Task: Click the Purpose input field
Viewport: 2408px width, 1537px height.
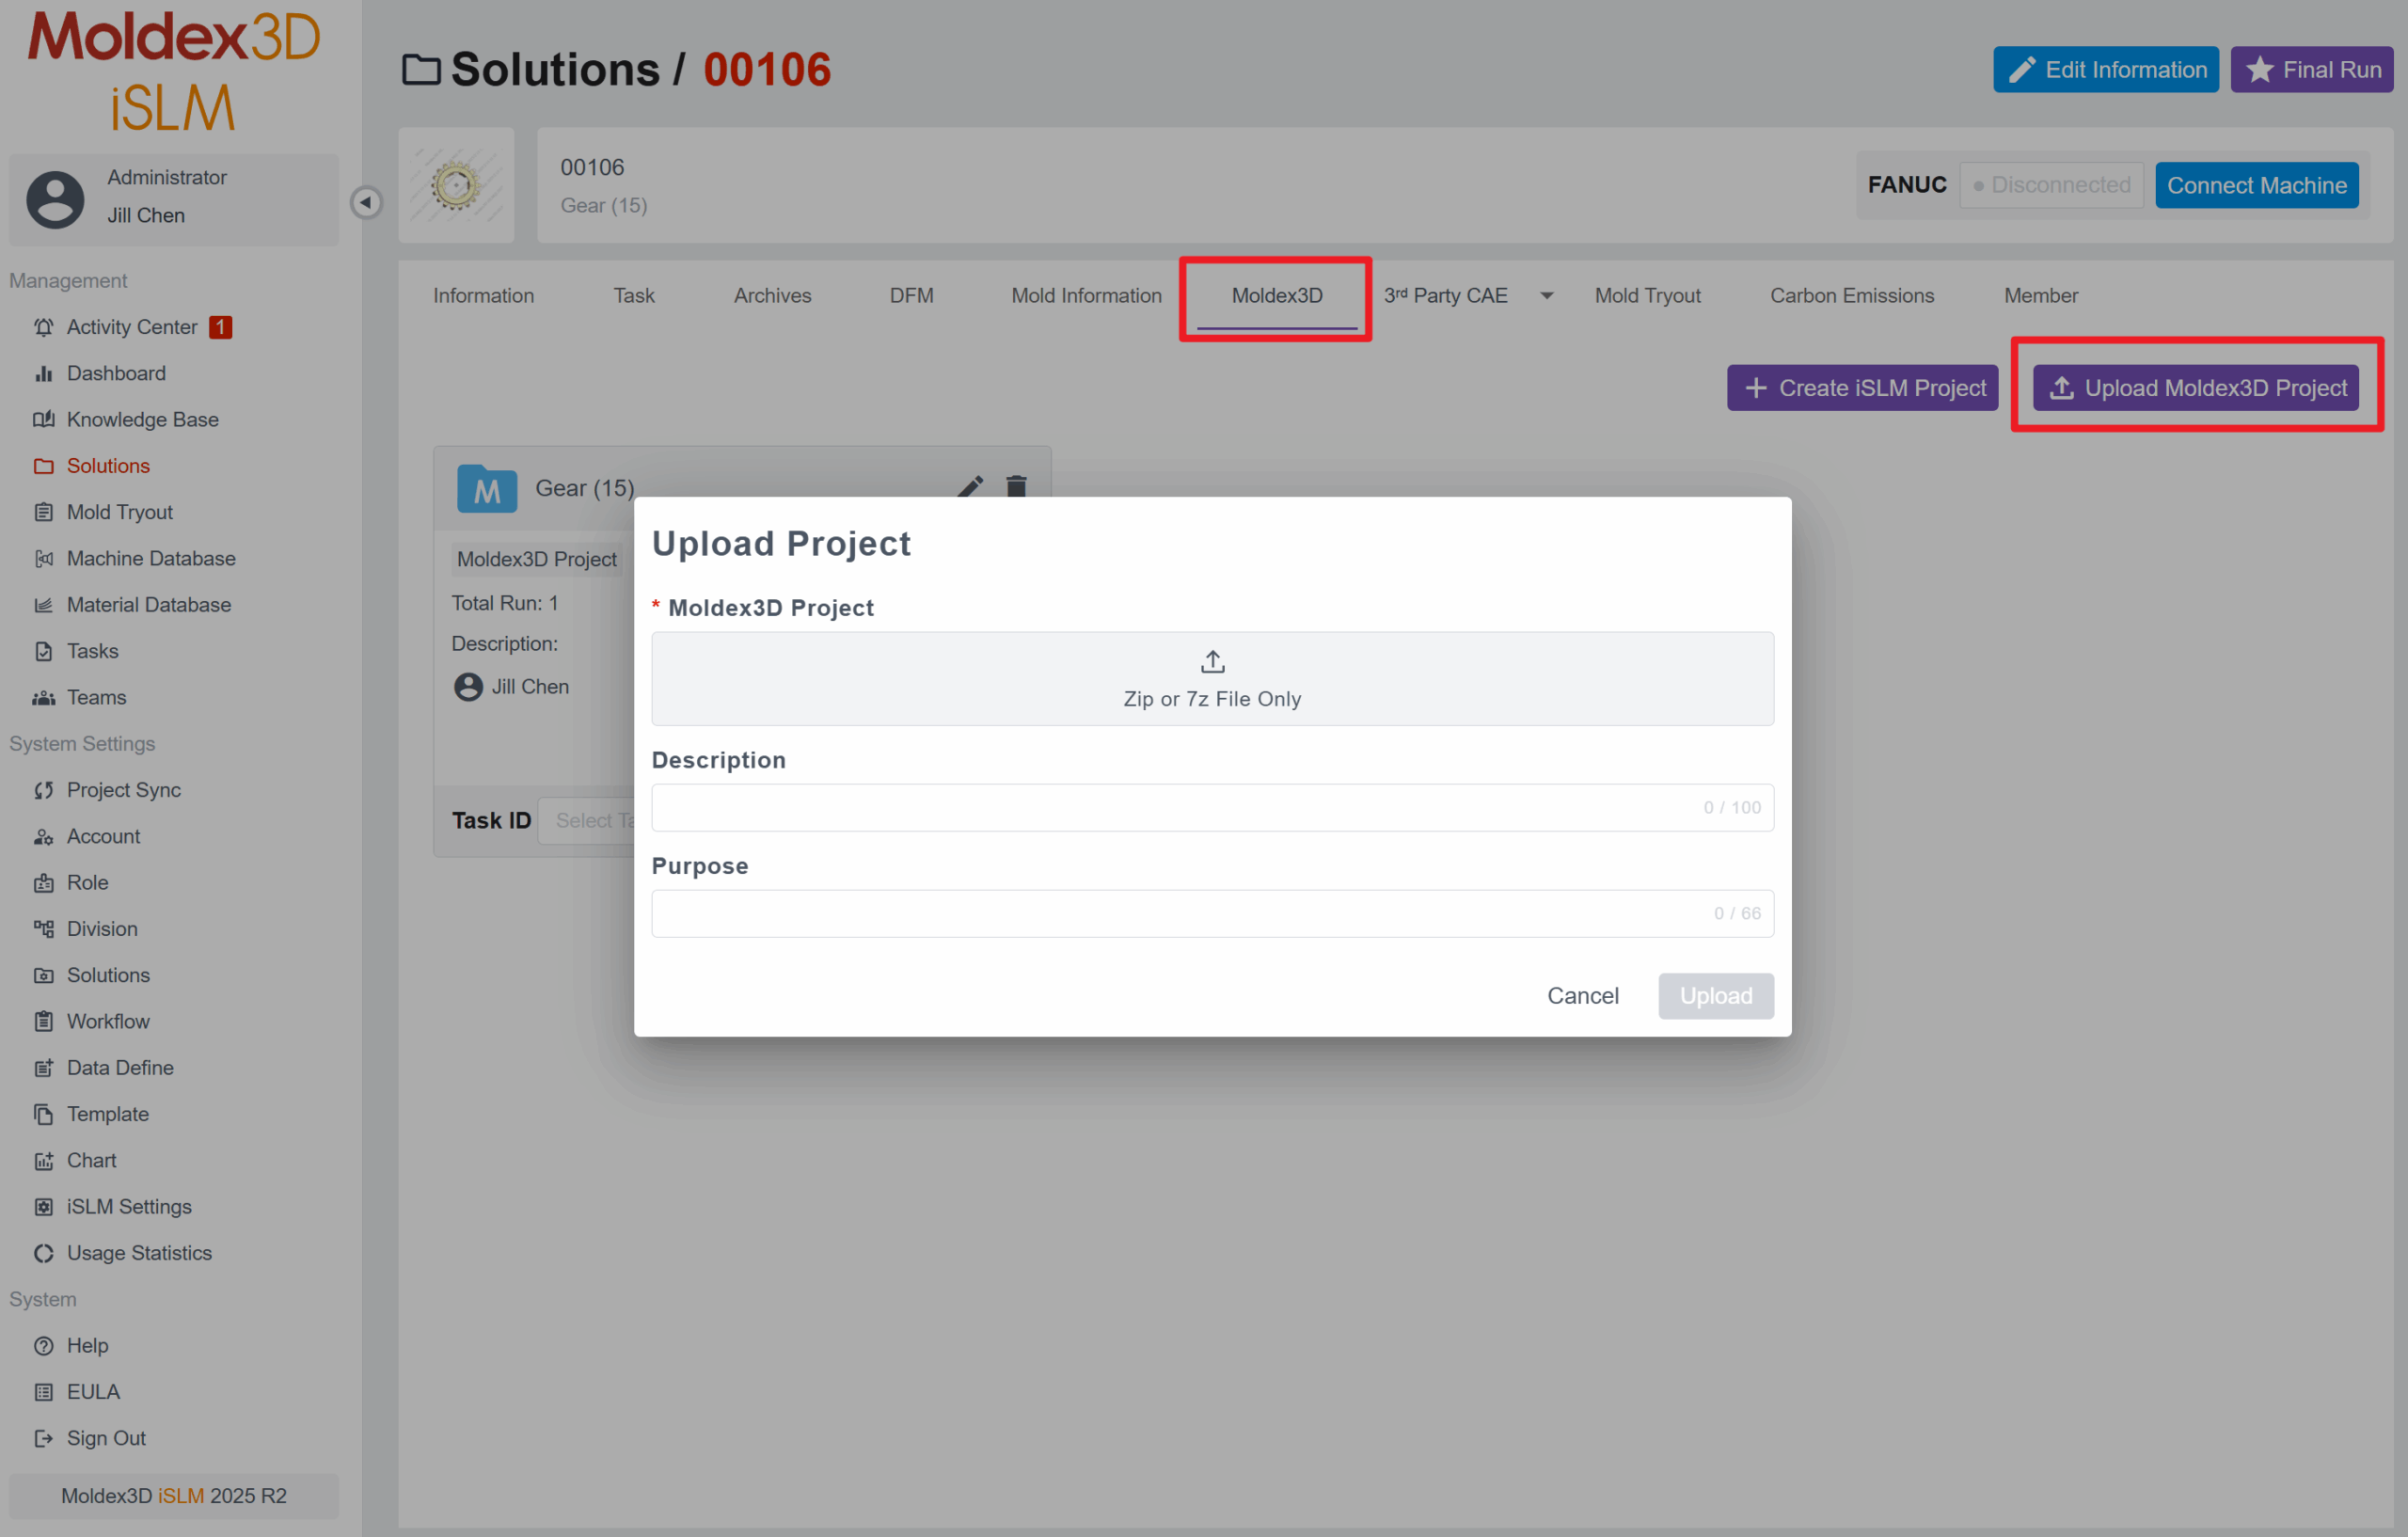Action: (x=1212, y=914)
